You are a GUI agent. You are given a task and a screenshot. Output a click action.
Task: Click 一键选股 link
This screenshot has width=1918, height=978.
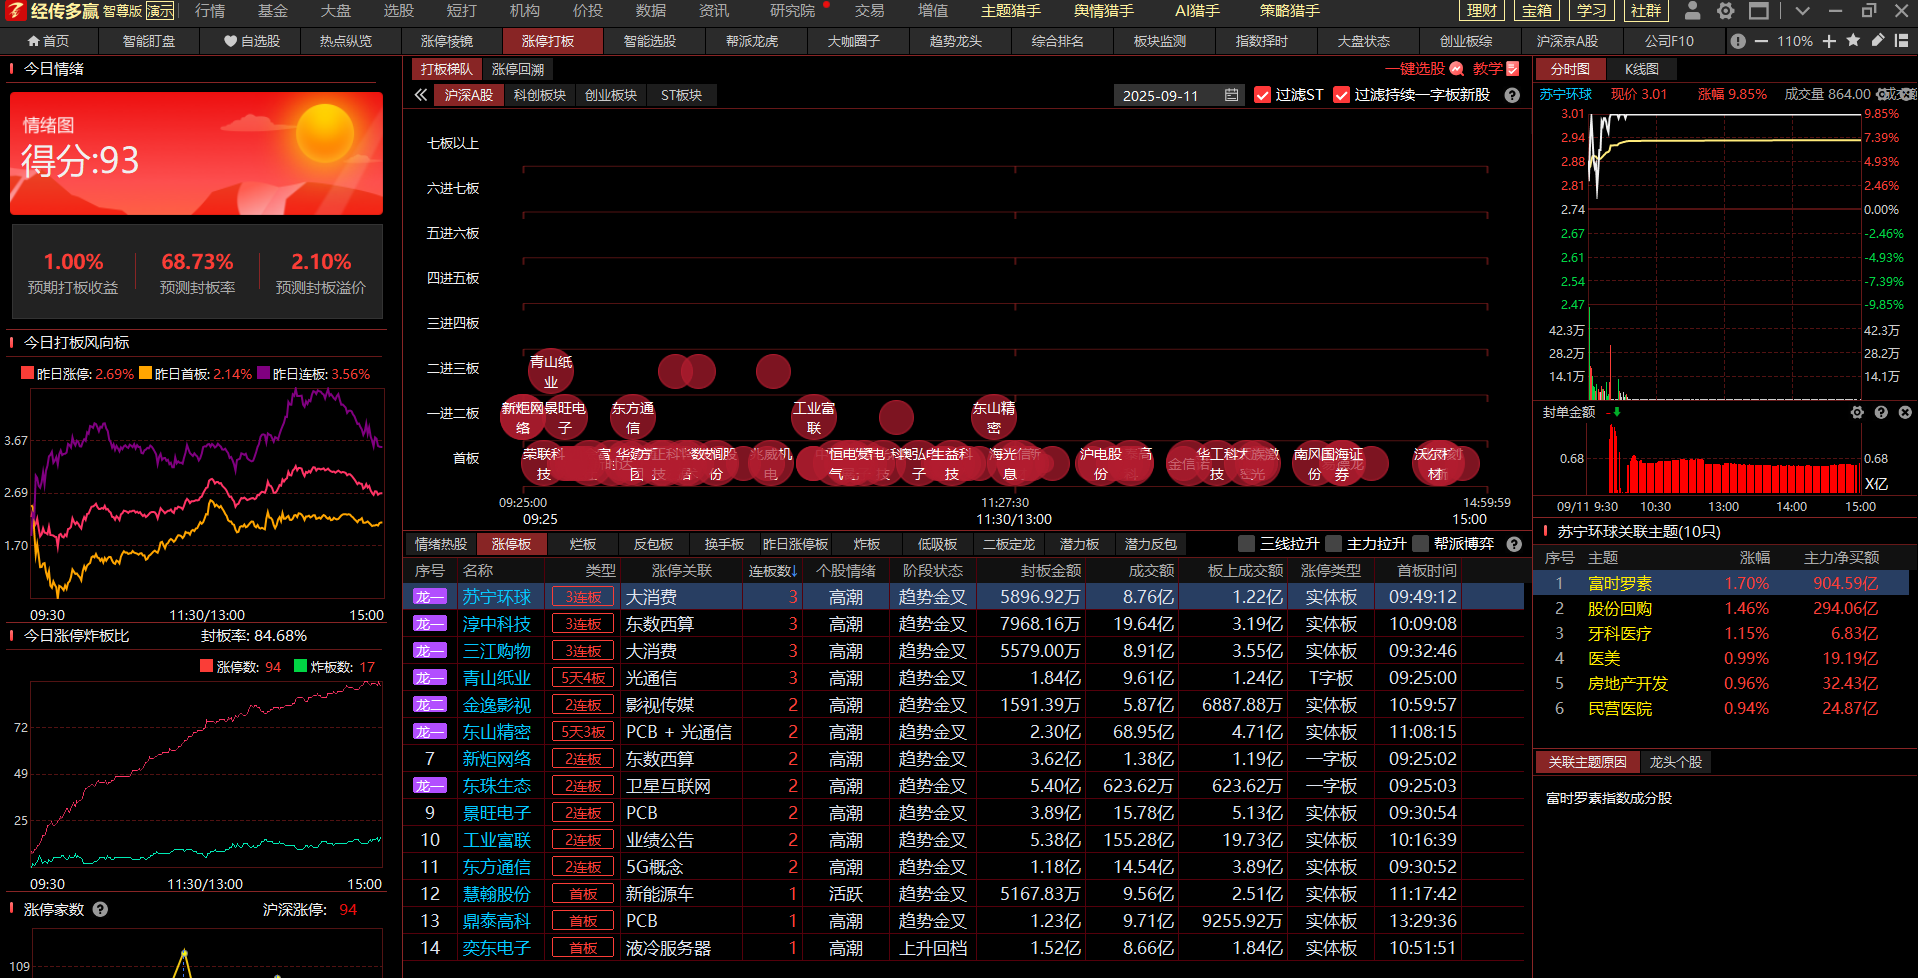1415,69
